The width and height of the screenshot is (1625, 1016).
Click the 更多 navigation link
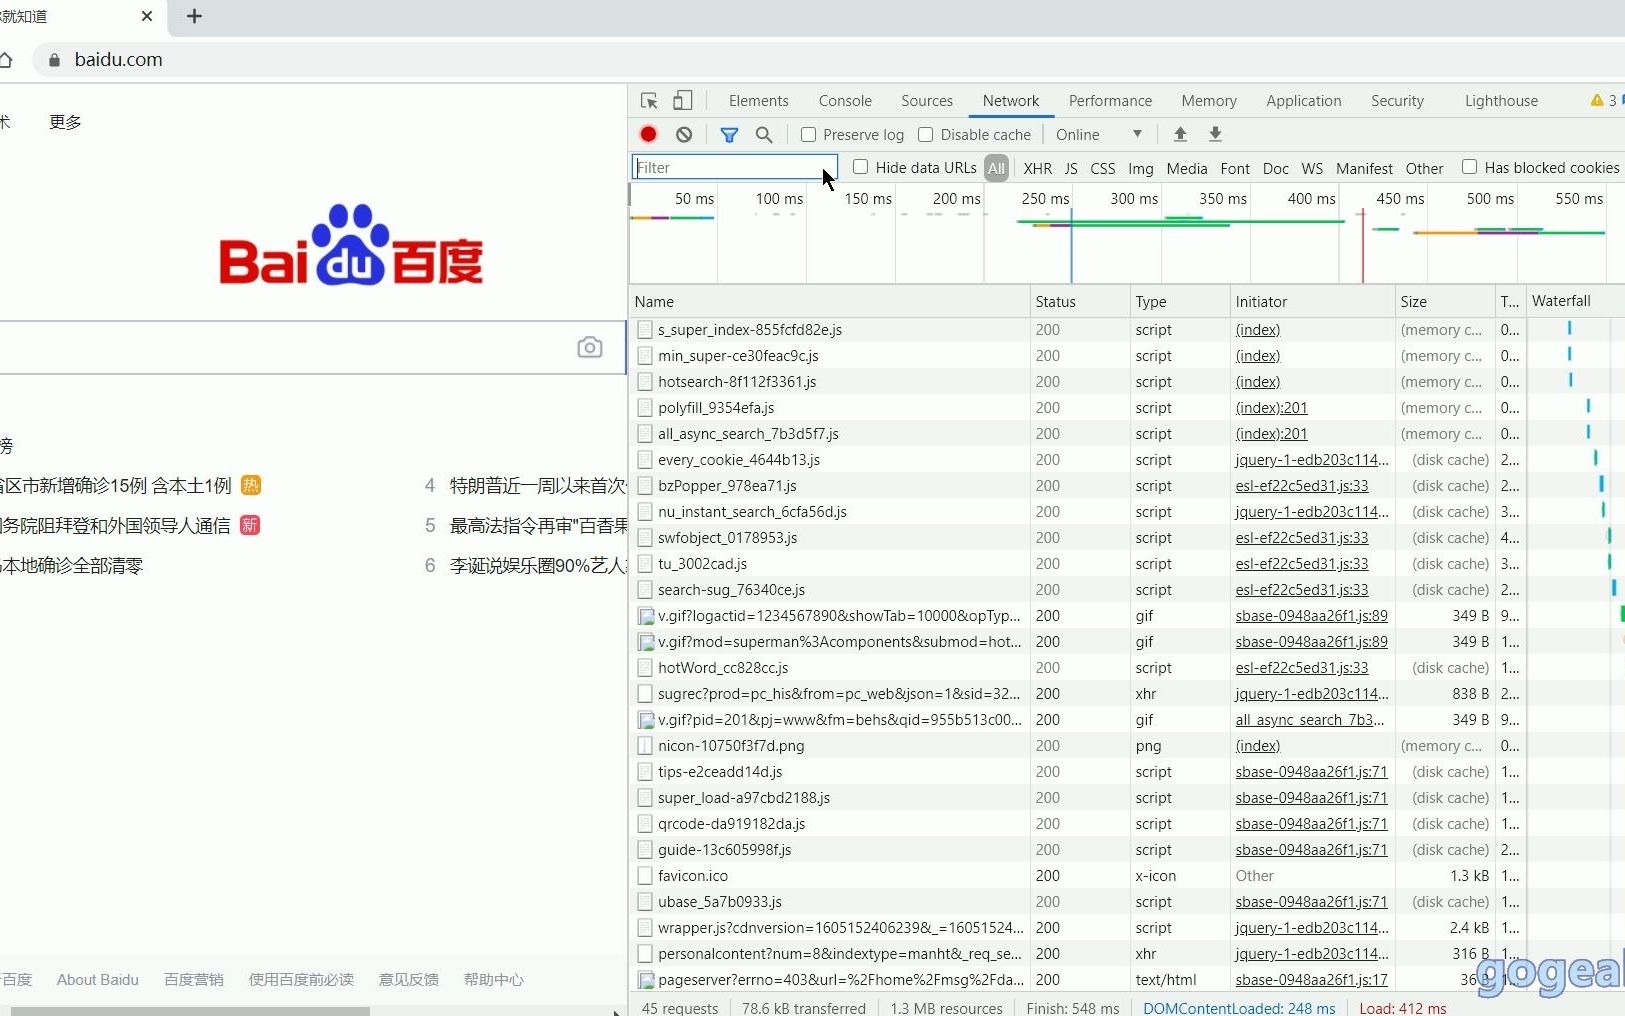(x=66, y=122)
